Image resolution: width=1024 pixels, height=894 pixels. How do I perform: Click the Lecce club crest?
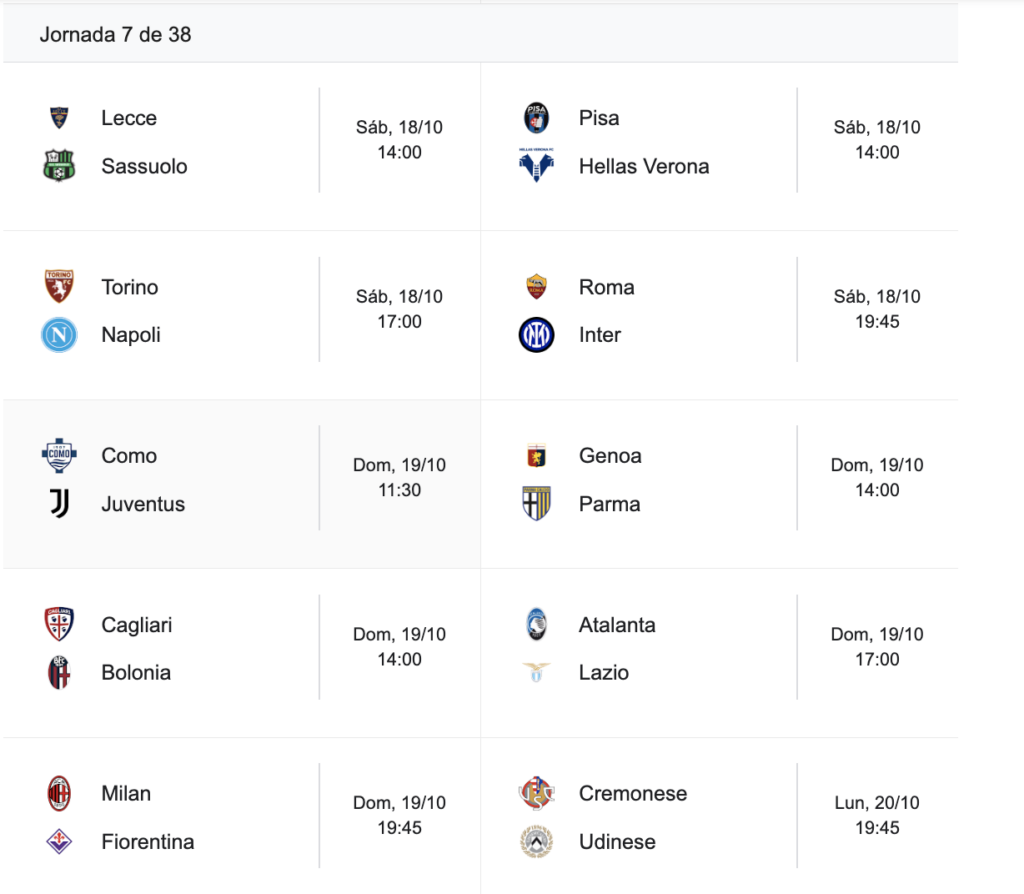59,118
